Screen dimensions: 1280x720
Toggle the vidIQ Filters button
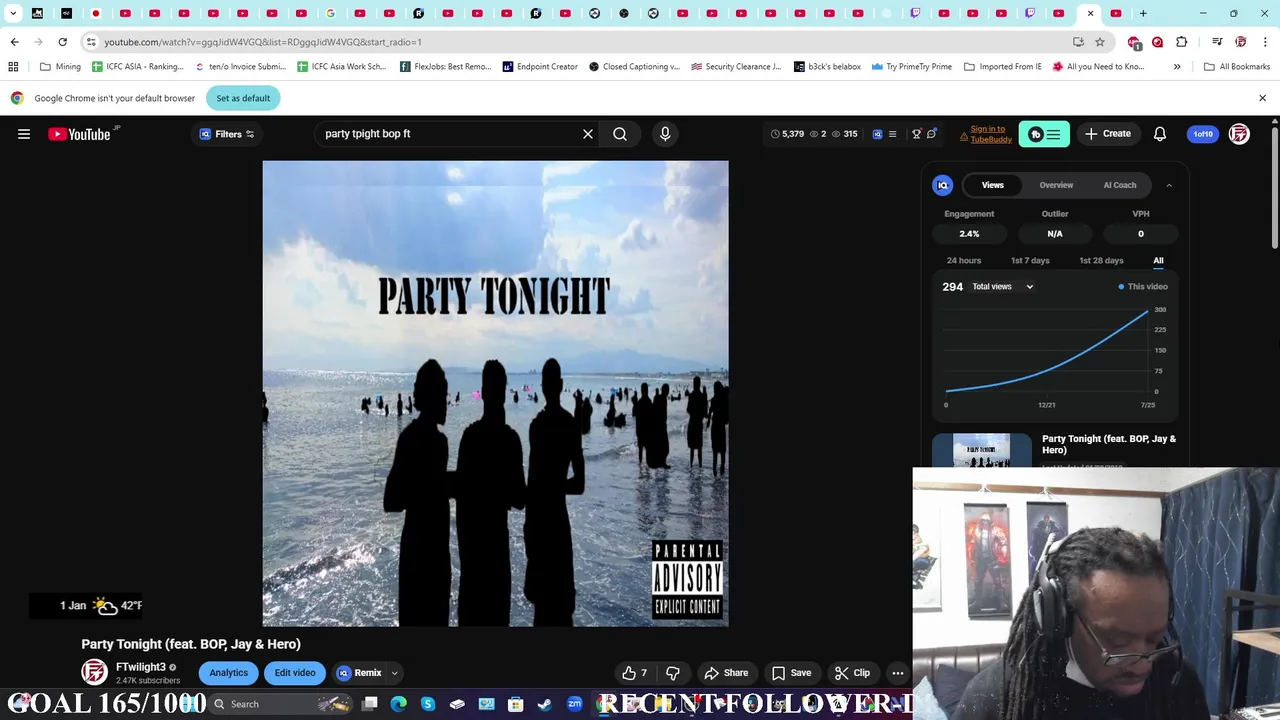click(x=227, y=134)
